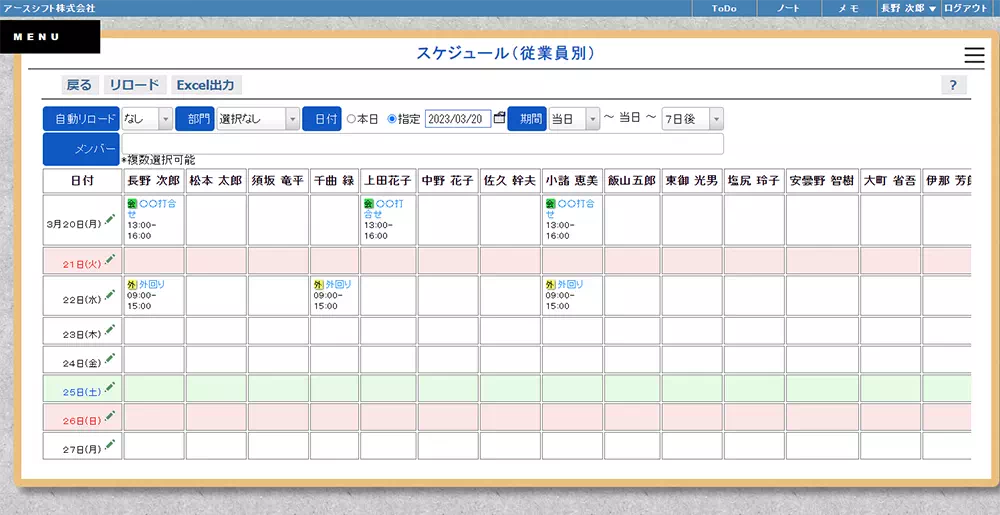Edit schedule pencil for 22日(水)

click(x=110, y=294)
